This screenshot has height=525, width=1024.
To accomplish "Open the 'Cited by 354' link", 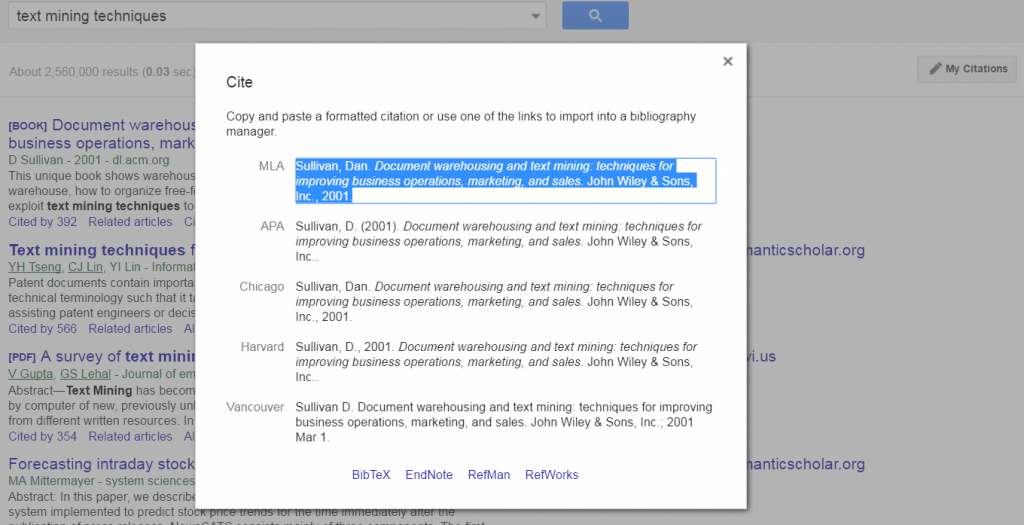I will (42, 437).
